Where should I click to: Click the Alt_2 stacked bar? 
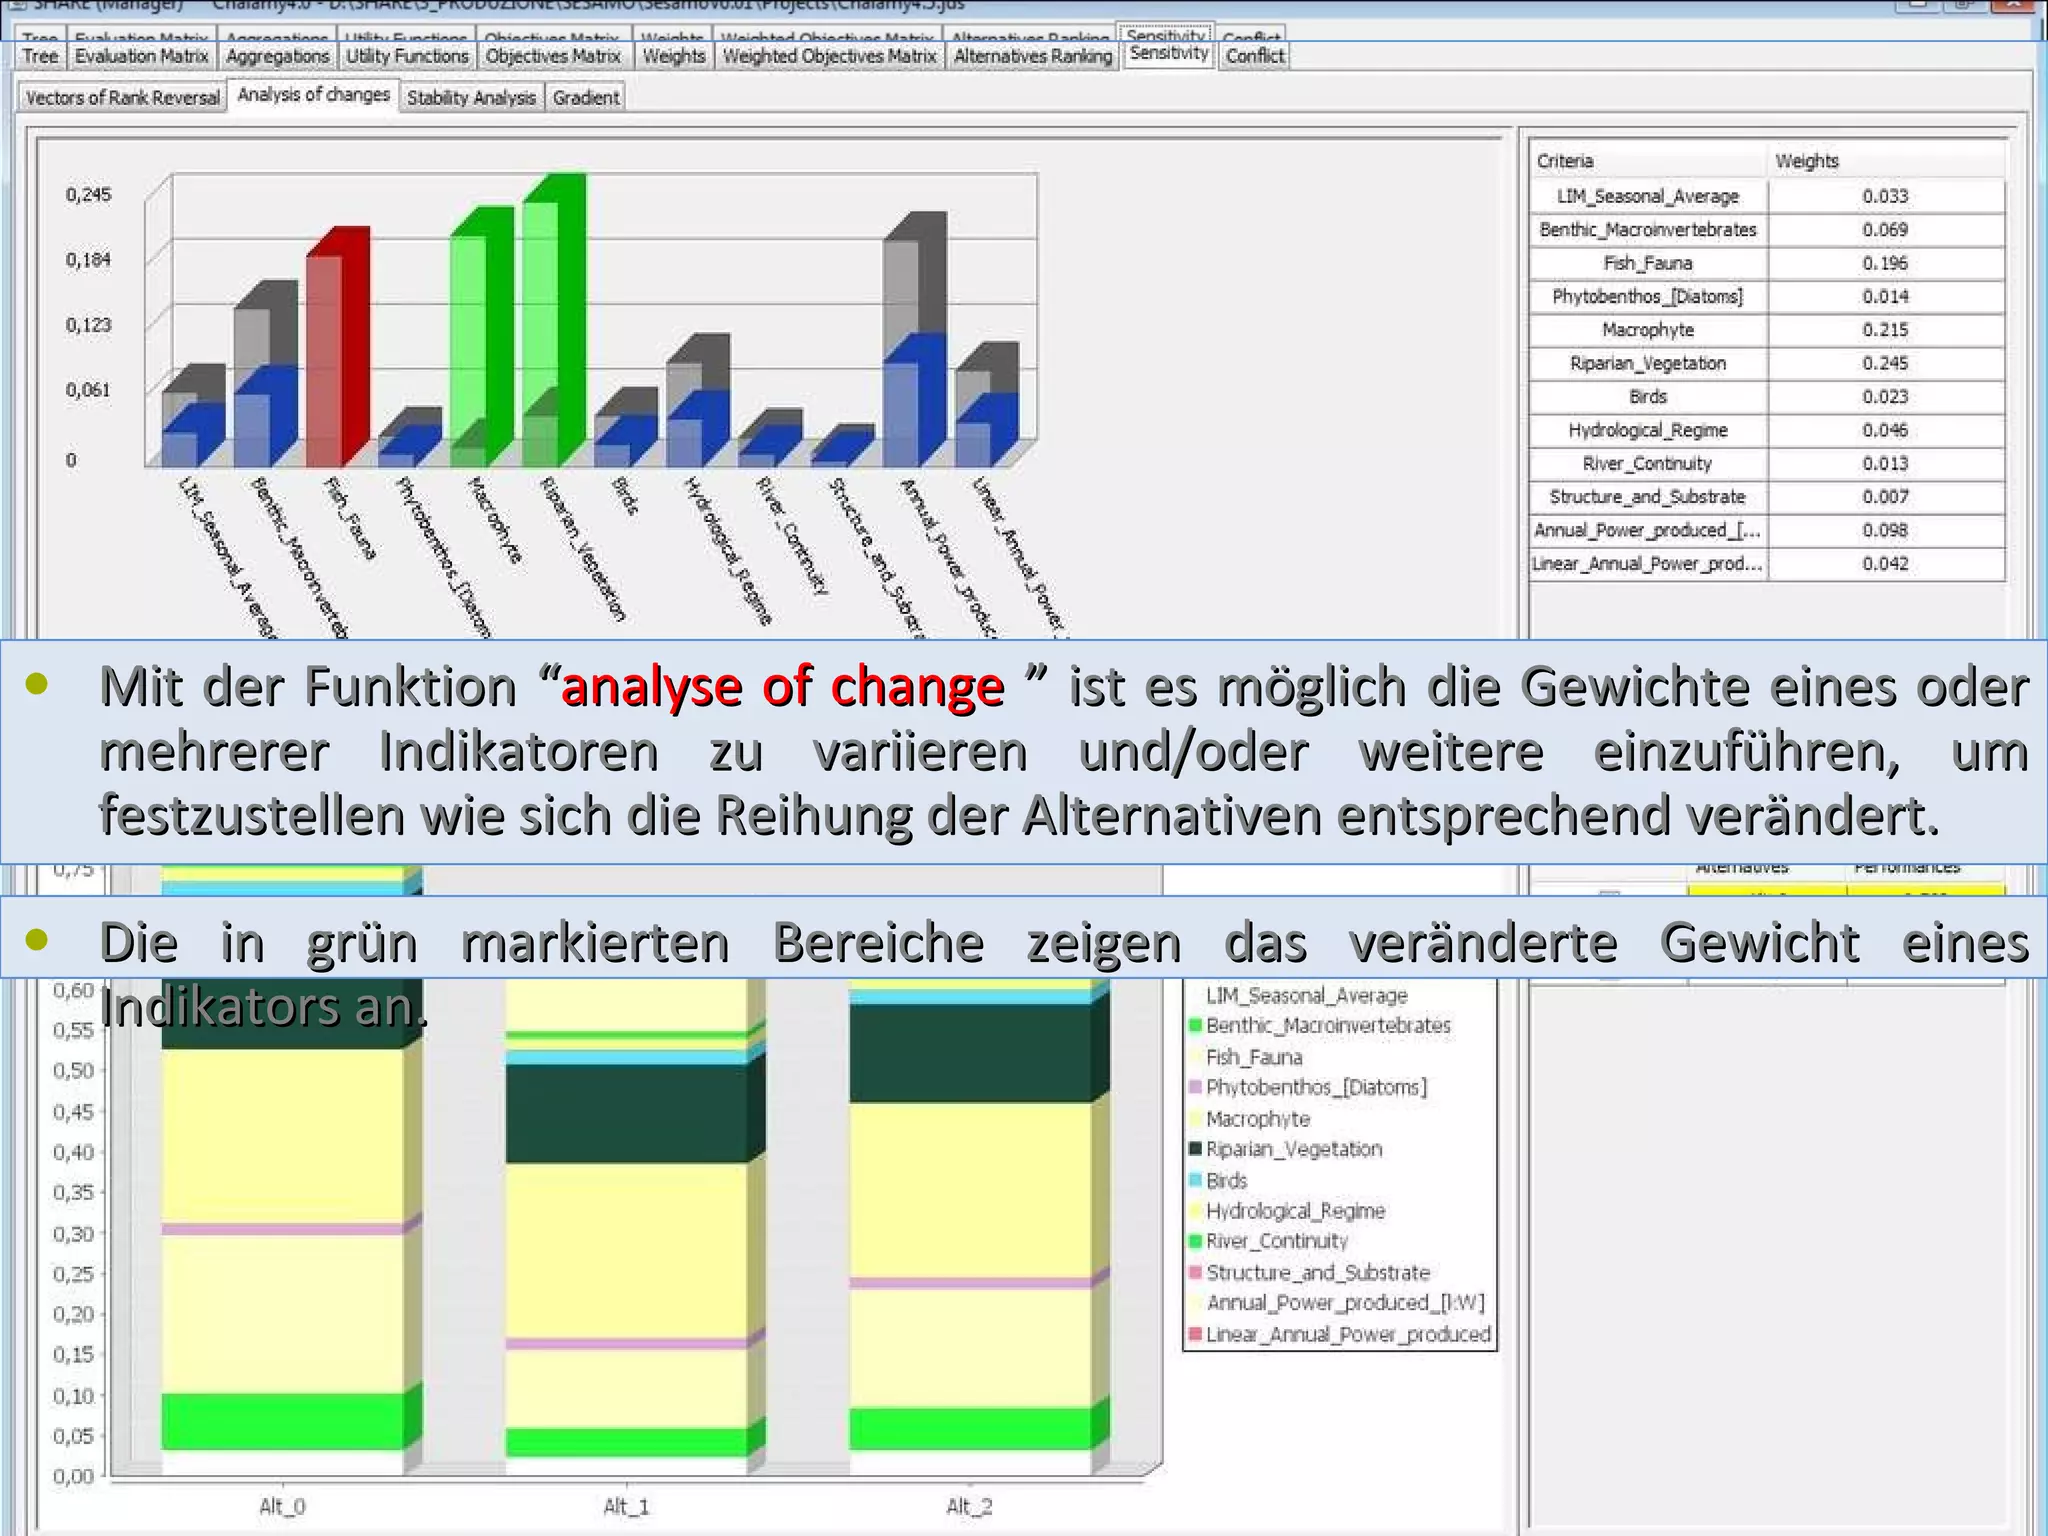[x=979, y=1225]
